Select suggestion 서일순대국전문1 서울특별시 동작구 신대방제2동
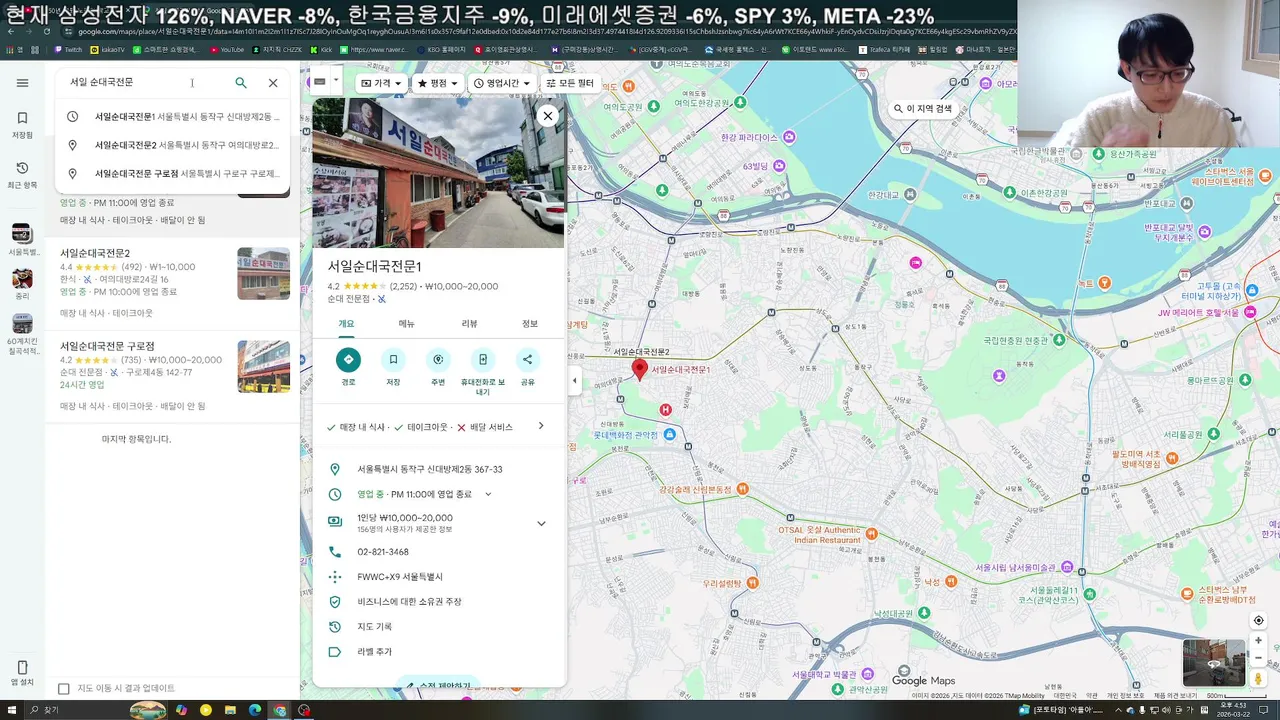 tap(172, 117)
